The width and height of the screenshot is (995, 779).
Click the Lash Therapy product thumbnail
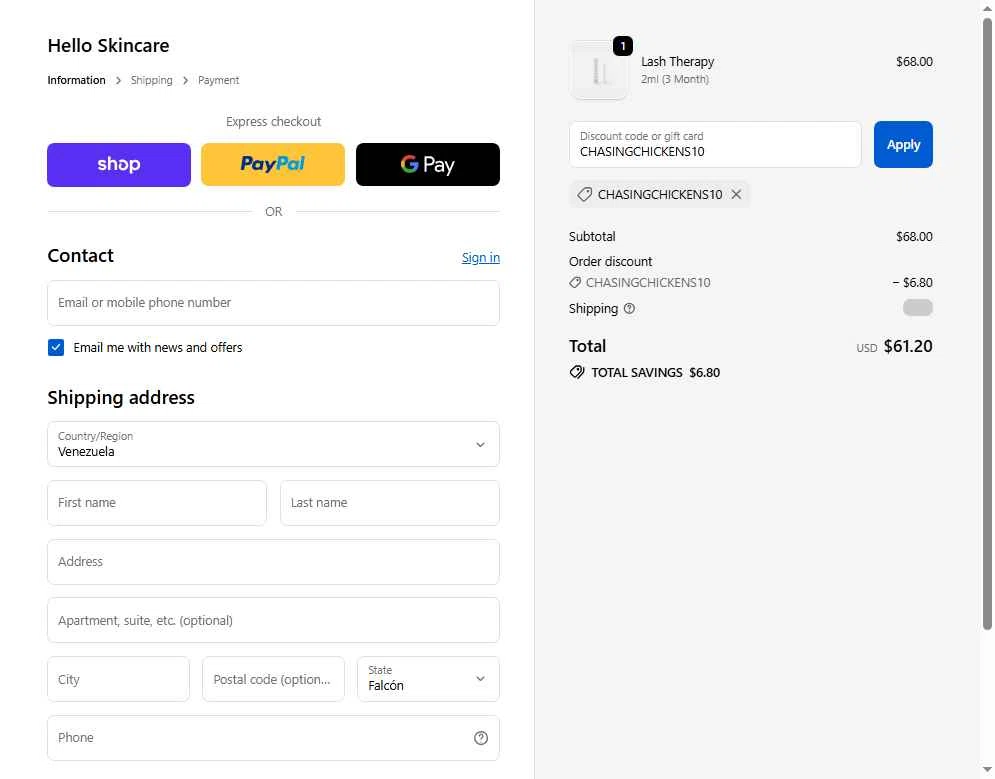click(599, 70)
